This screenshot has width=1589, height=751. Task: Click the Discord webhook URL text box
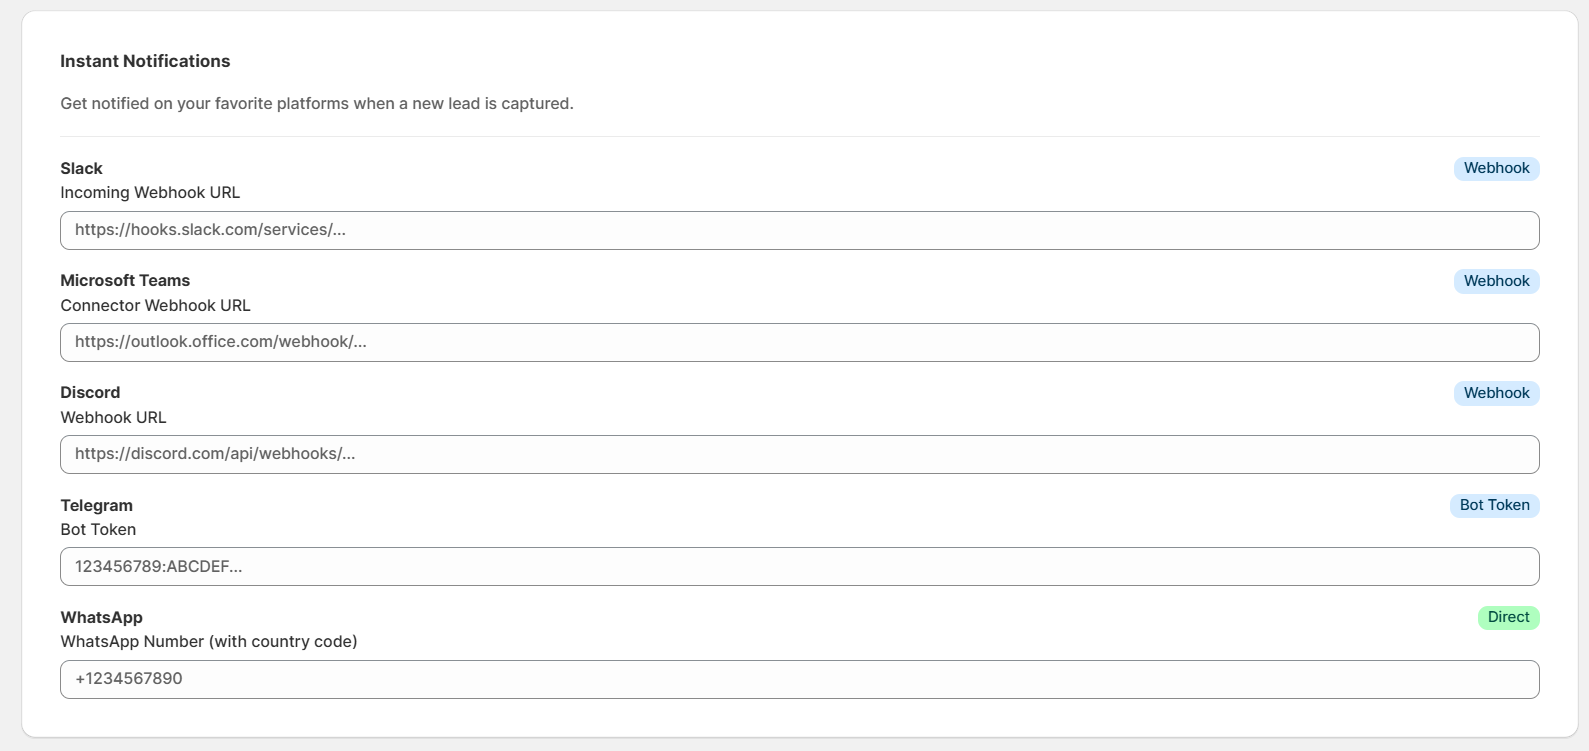pos(799,454)
